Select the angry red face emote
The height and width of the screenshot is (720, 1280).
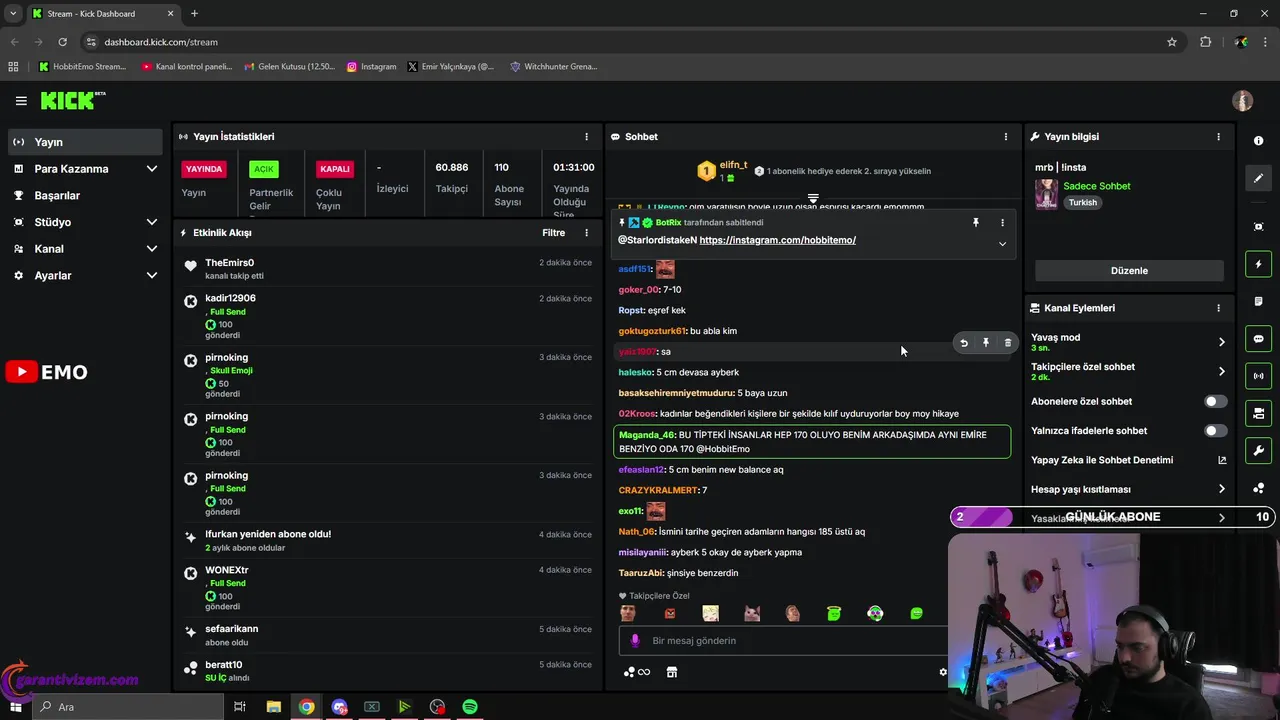[670, 613]
